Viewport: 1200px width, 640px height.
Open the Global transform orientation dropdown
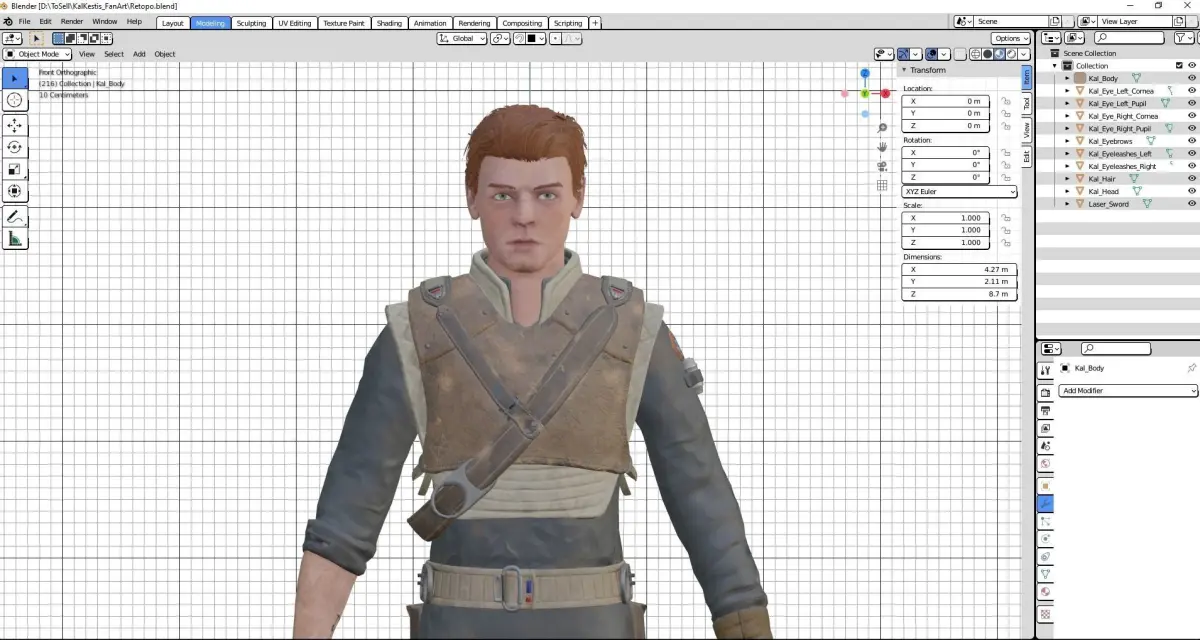coord(462,38)
